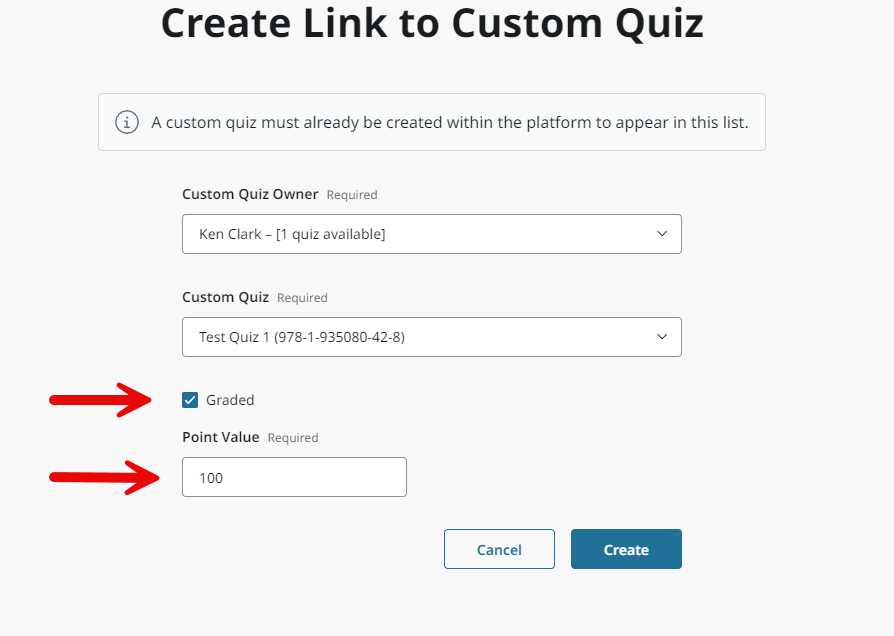Expand the Test Quiz 1 dropdown
This screenshot has width=894, height=636.
coord(432,337)
